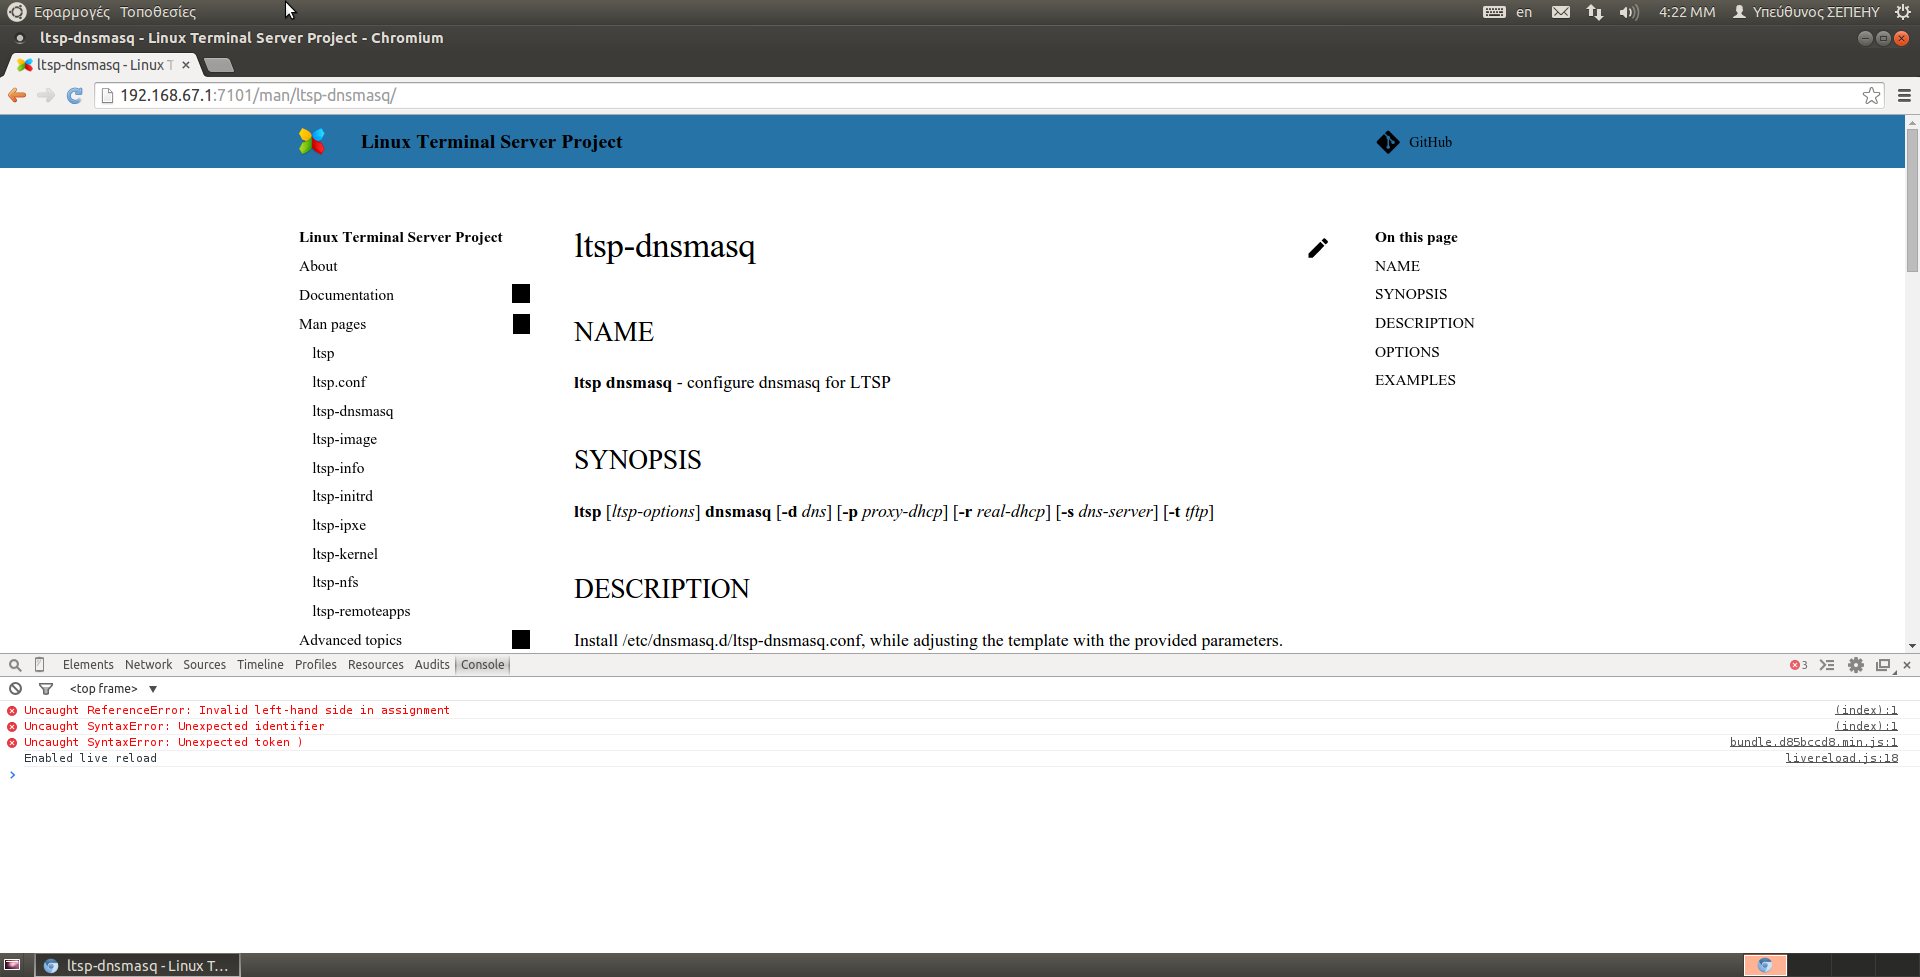Expand the Man pages section square marker
Screen dimensions: 1920x977
[520, 323]
